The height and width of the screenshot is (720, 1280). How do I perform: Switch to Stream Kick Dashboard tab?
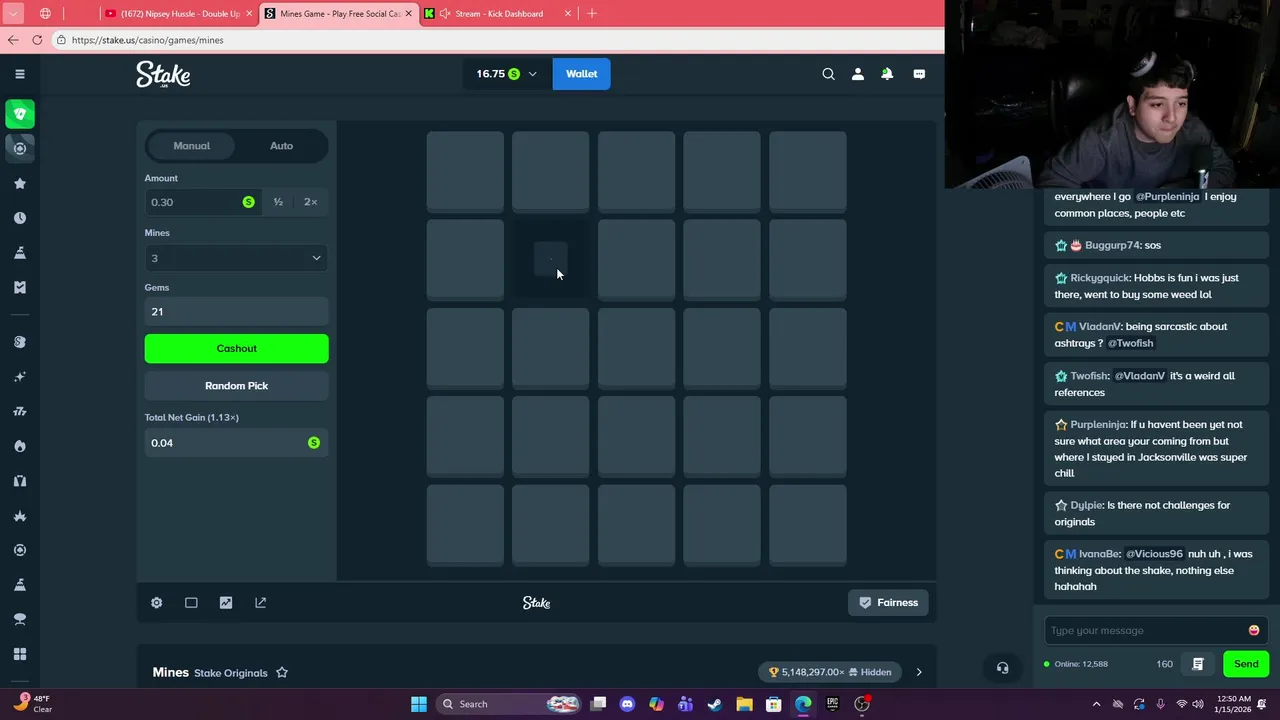point(498,14)
